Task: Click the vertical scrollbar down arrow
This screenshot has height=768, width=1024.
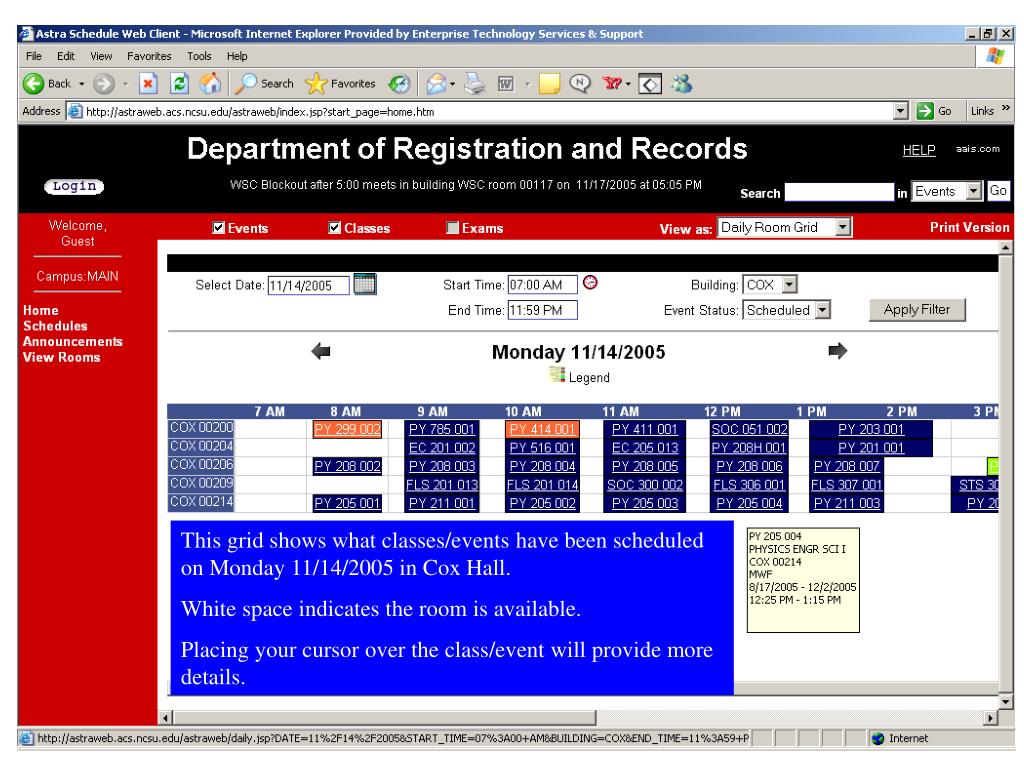Action: (x=1006, y=701)
